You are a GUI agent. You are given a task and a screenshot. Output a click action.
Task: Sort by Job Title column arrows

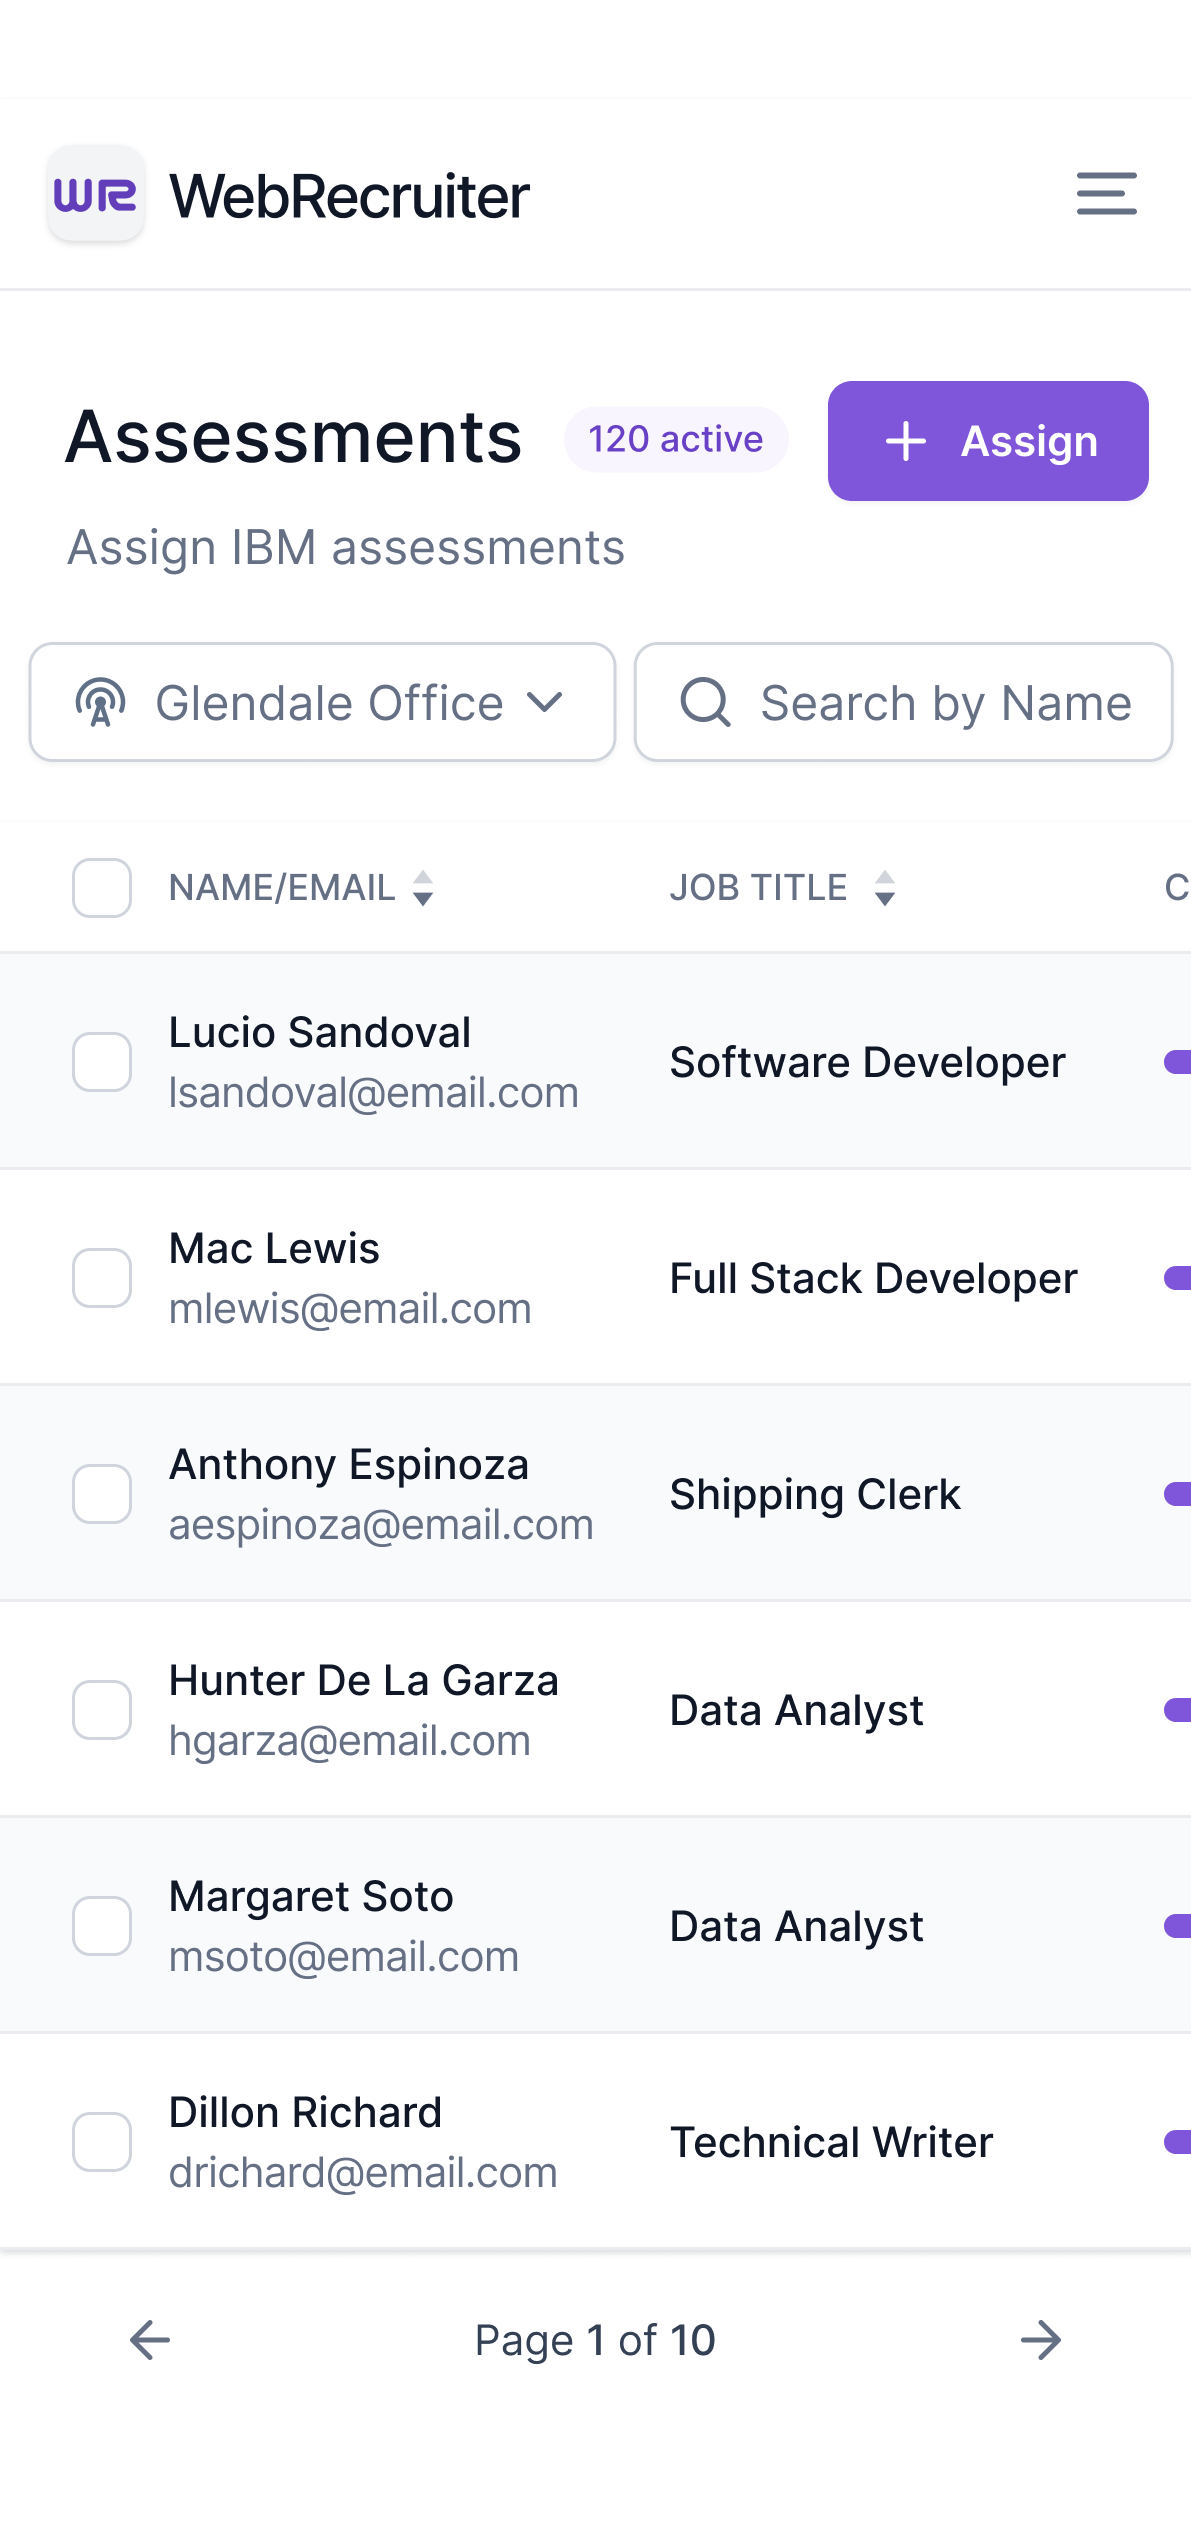click(x=884, y=888)
